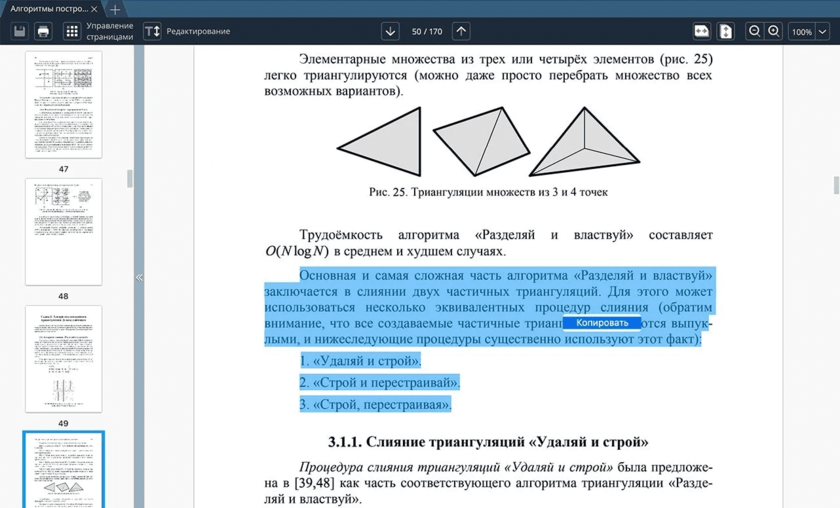Zoom in using the plus magnifier

[774, 31]
